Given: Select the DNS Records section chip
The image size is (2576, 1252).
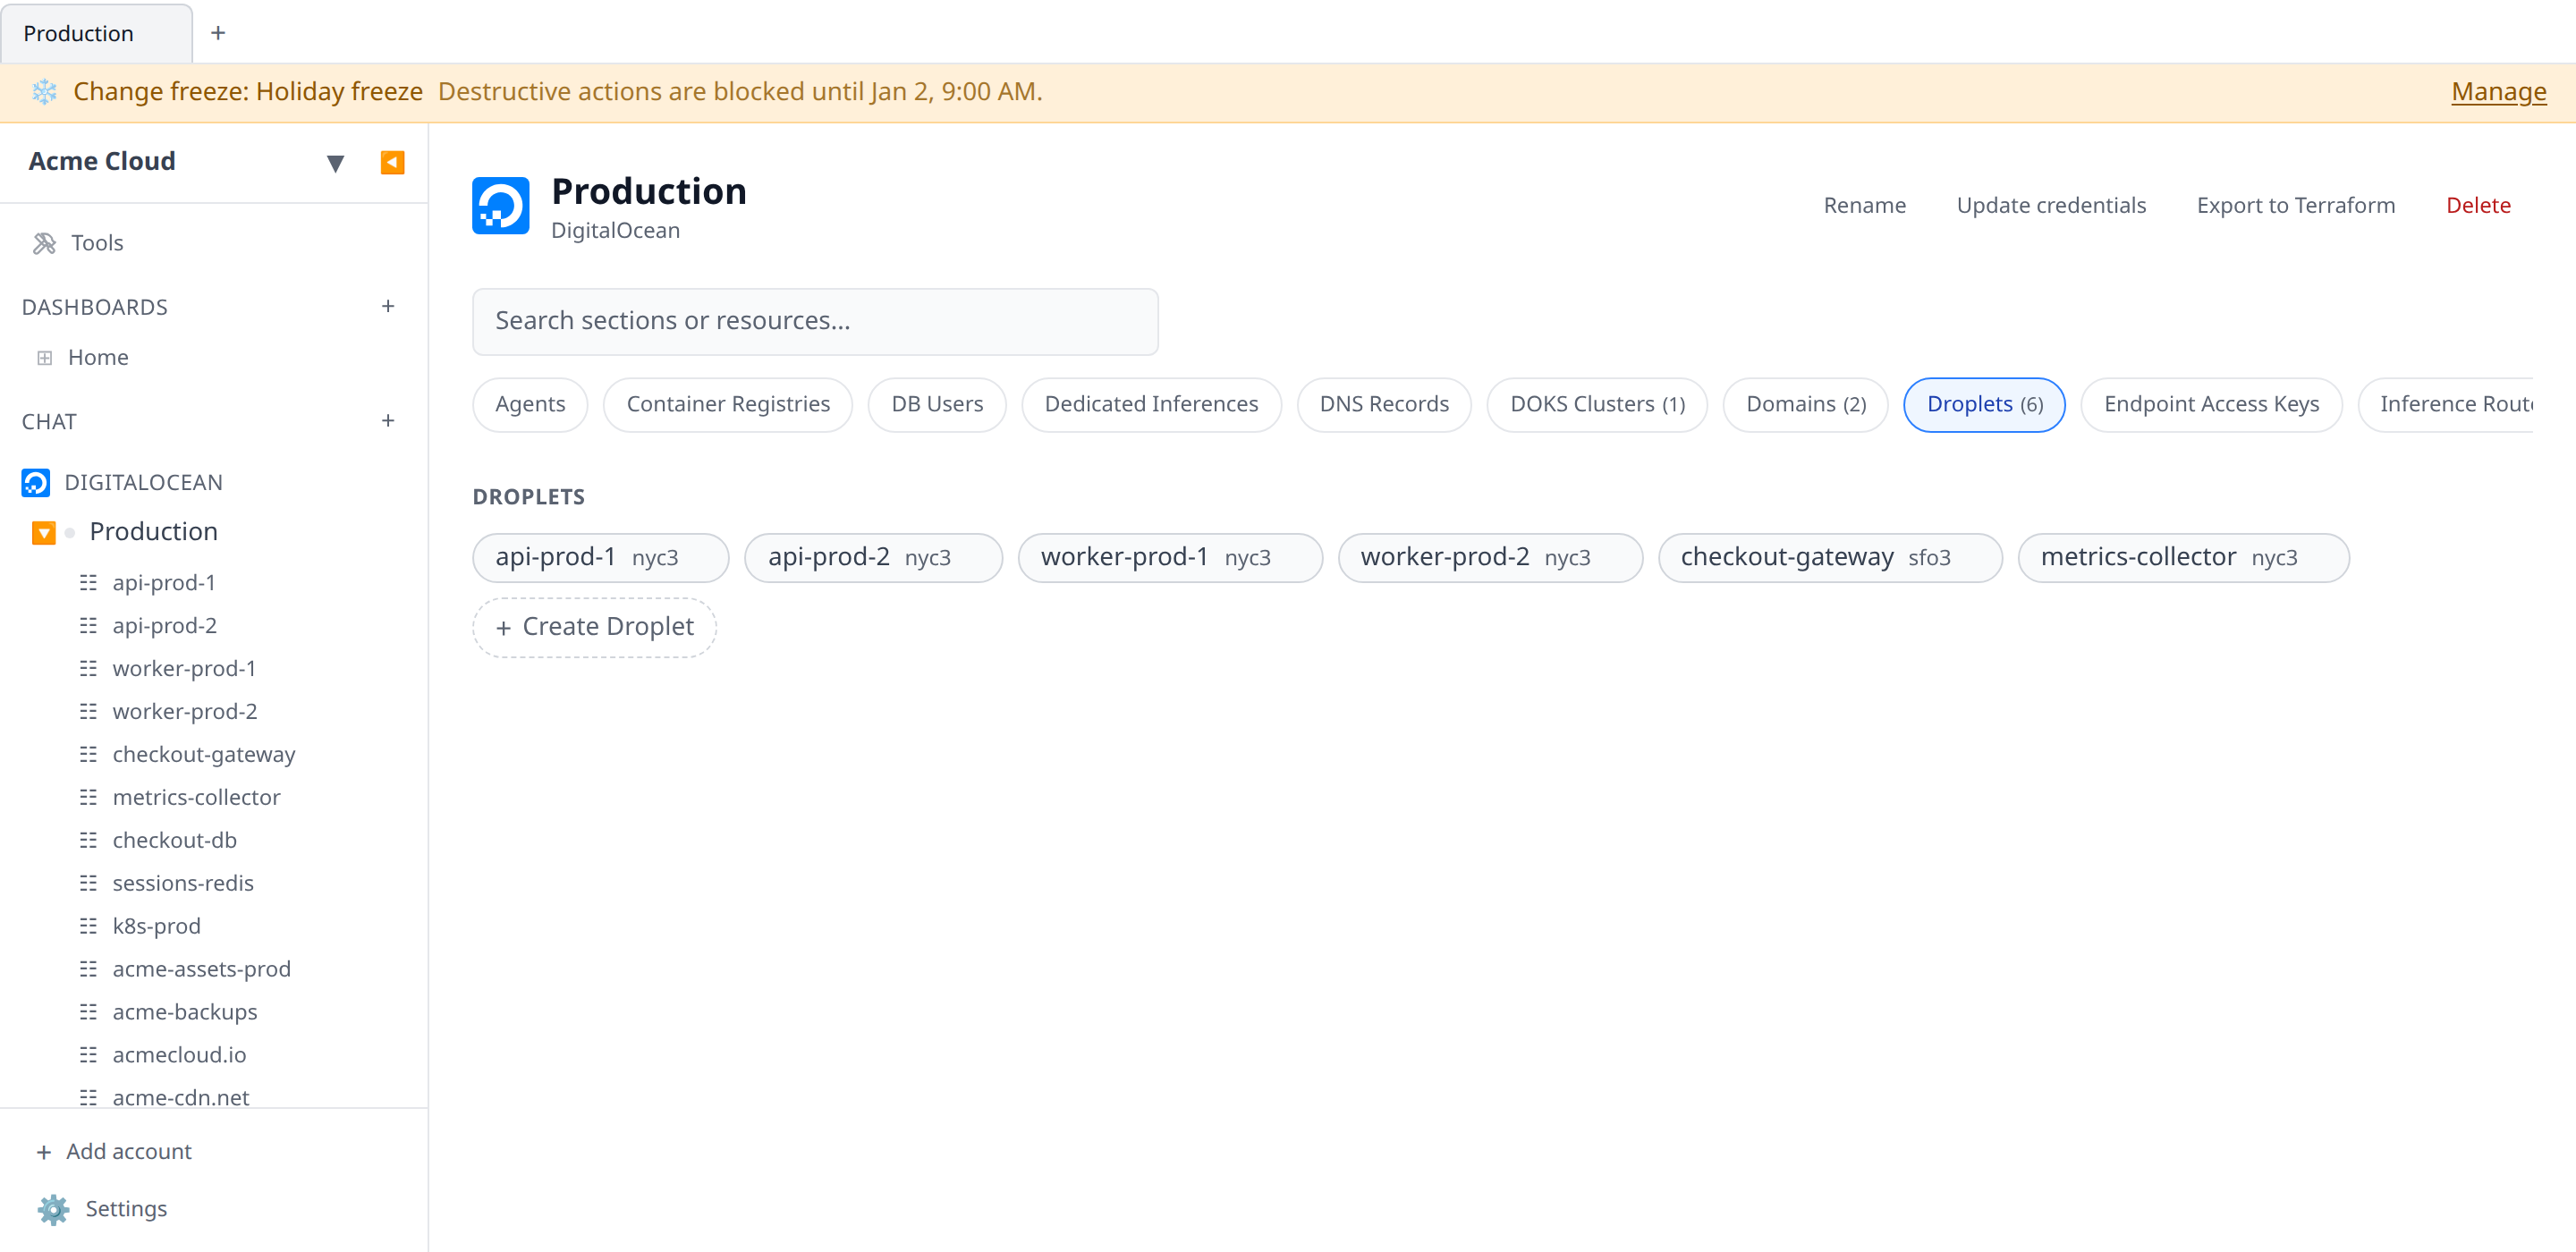Looking at the screenshot, I should pos(1384,405).
